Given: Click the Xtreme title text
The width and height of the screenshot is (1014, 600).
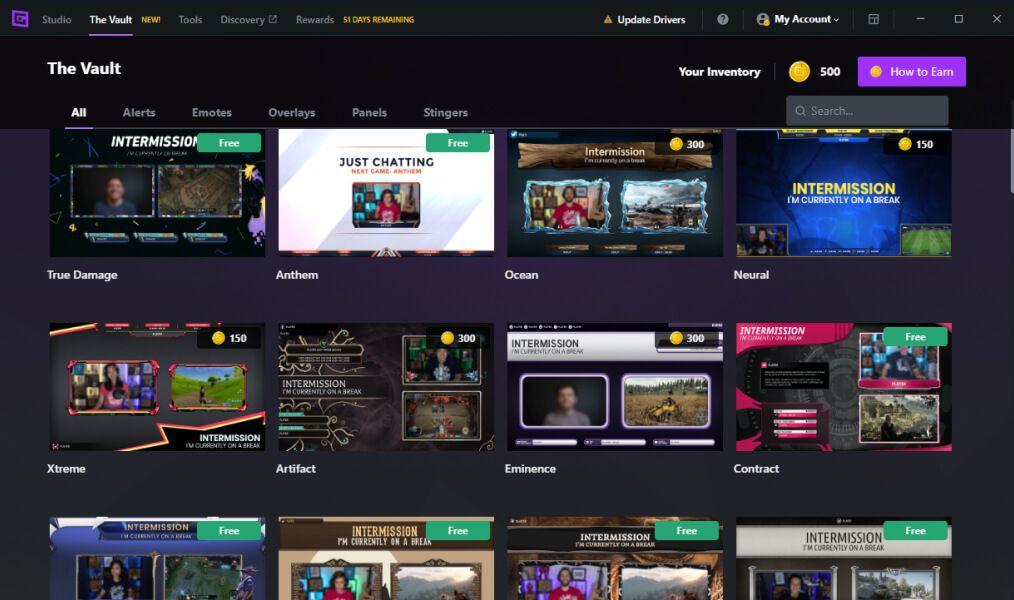Looking at the screenshot, I should coord(66,469).
